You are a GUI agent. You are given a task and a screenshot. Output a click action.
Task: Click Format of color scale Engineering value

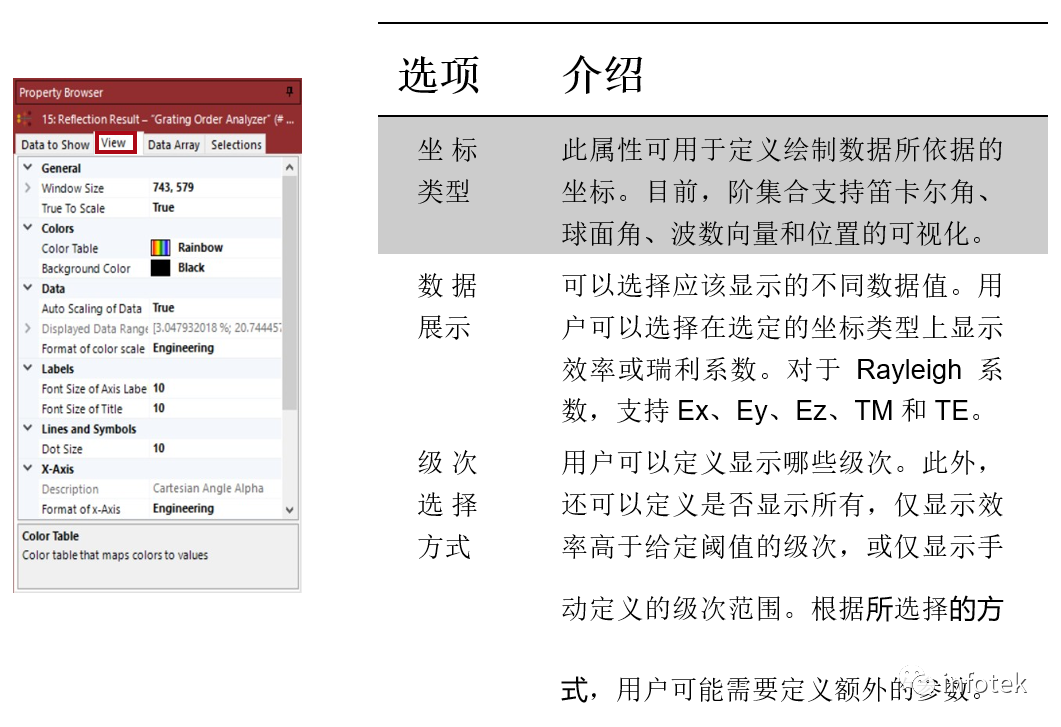[x=183, y=348]
